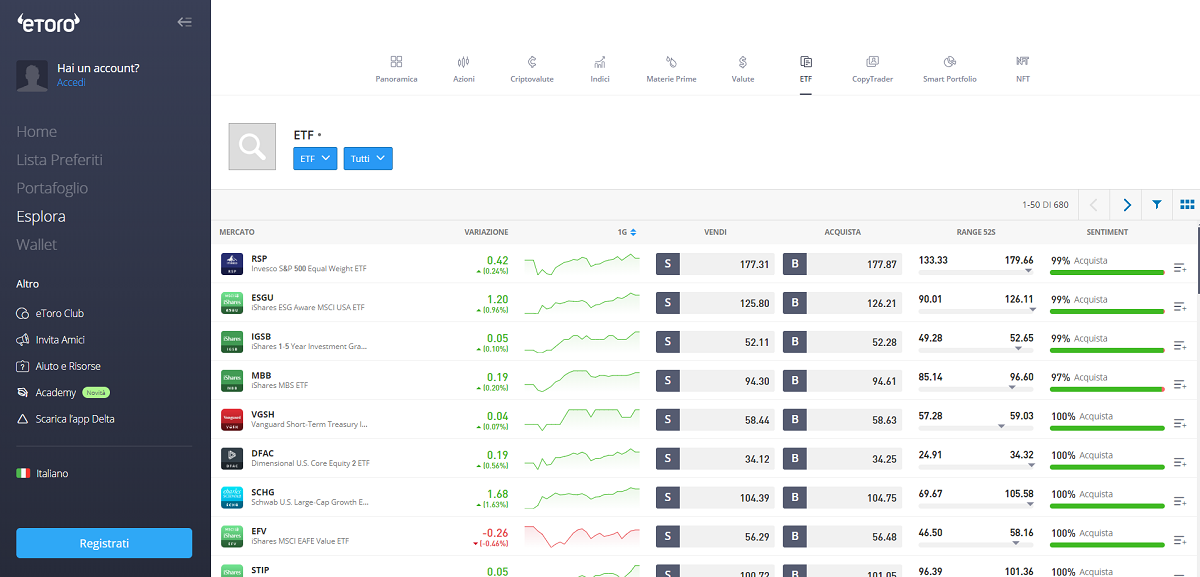Click the EFV sentiment progress bar

click(x=1108, y=544)
